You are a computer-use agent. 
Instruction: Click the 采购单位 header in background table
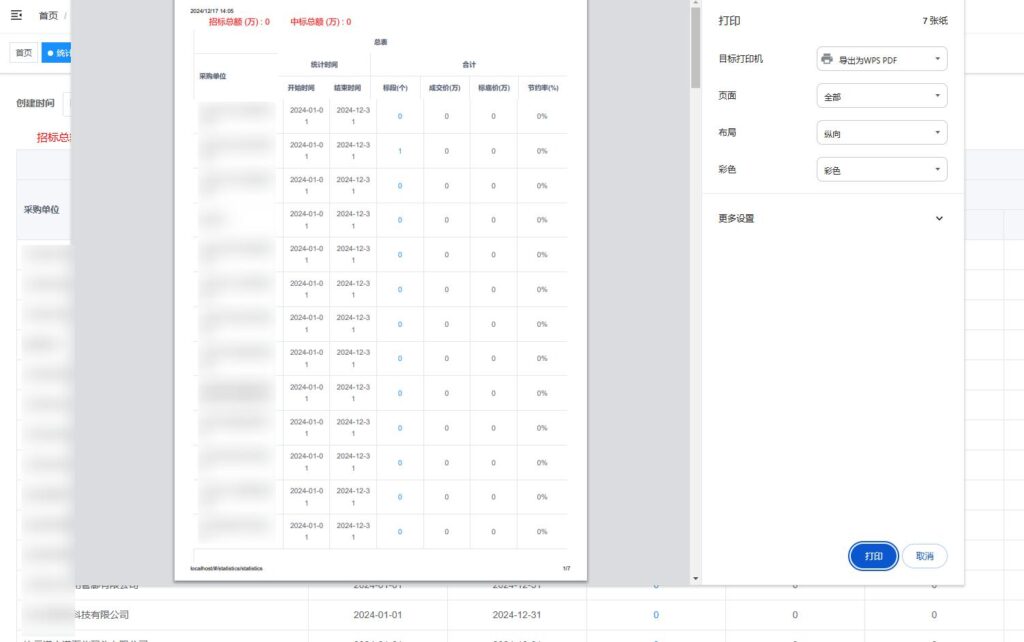pos(41,210)
